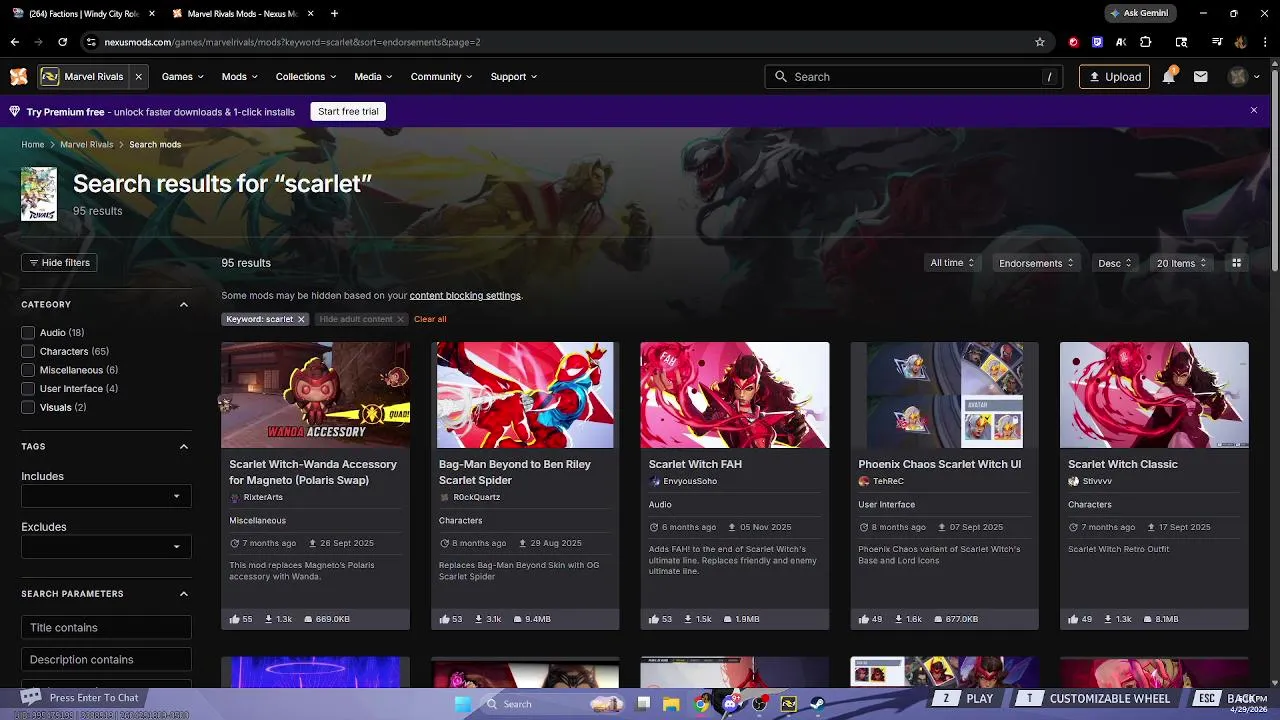Click the Clear all filters link
Image resolution: width=1280 pixels, height=720 pixels.
[x=430, y=319]
